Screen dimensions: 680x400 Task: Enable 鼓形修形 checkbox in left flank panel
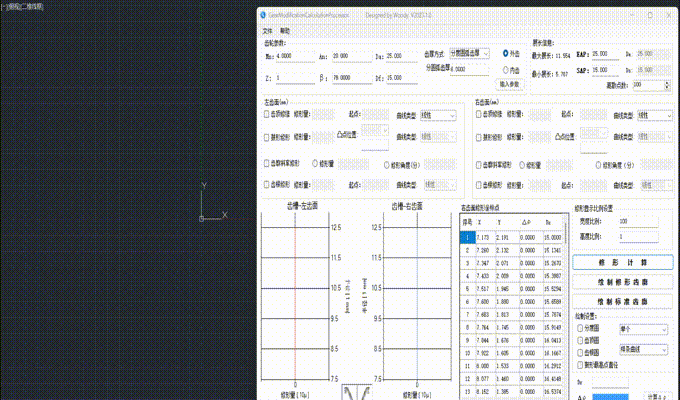point(267,137)
